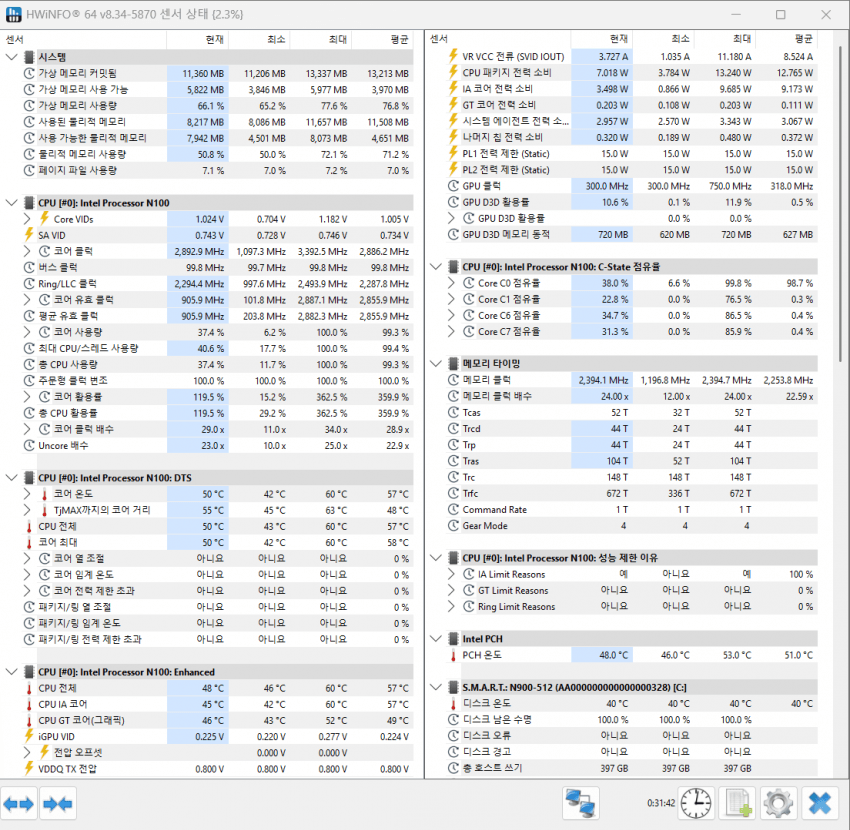Expand the Core VIDs row
850x830 pixels.
28,218
